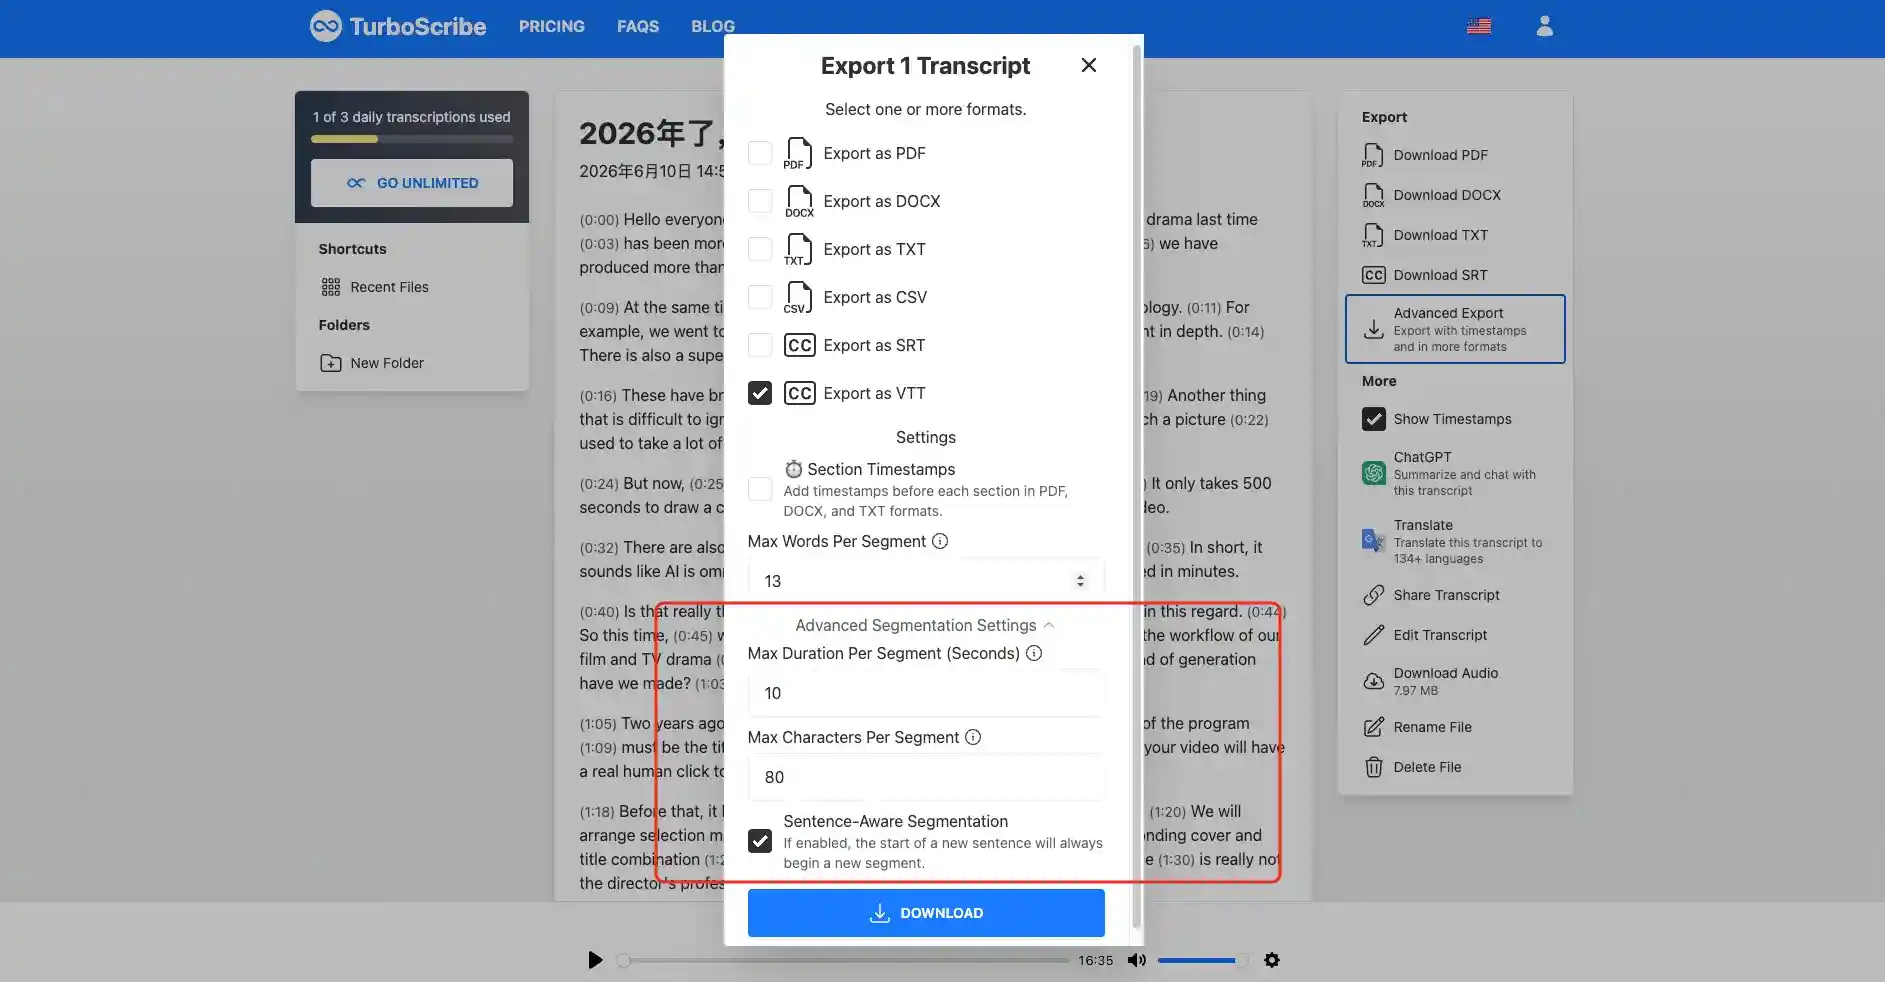Image resolution: width=1885 pixels, height=982 pixels.
Task: Click the PDF file icon in dialog
Action: 798,153
